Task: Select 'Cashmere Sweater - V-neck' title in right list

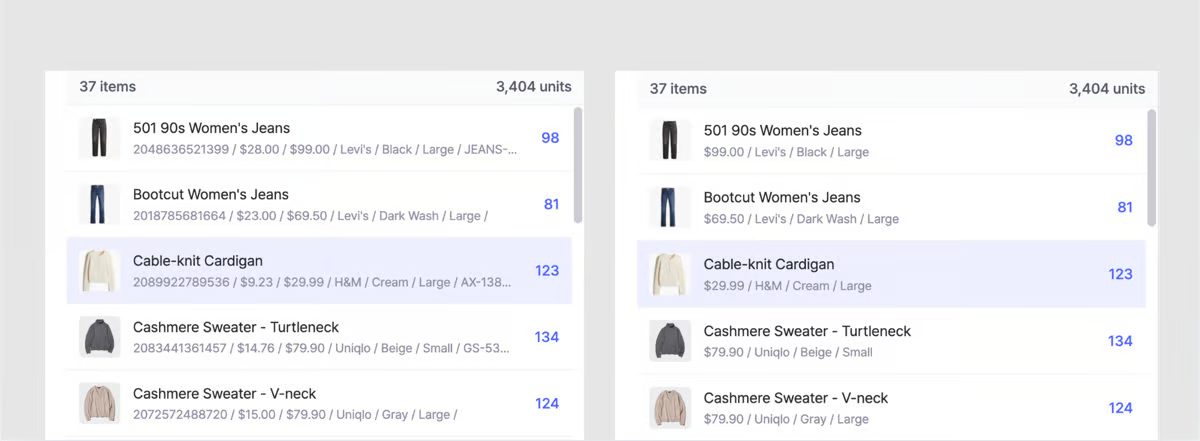Action: [x=796, y=398]
